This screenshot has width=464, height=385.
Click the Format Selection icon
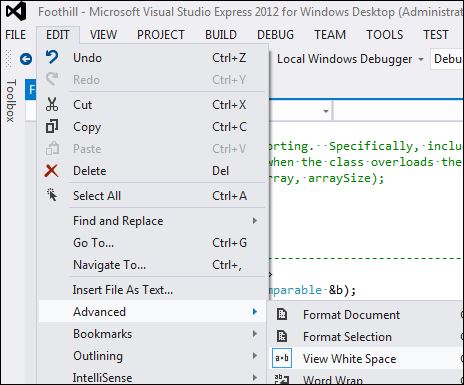click(282, 336)
